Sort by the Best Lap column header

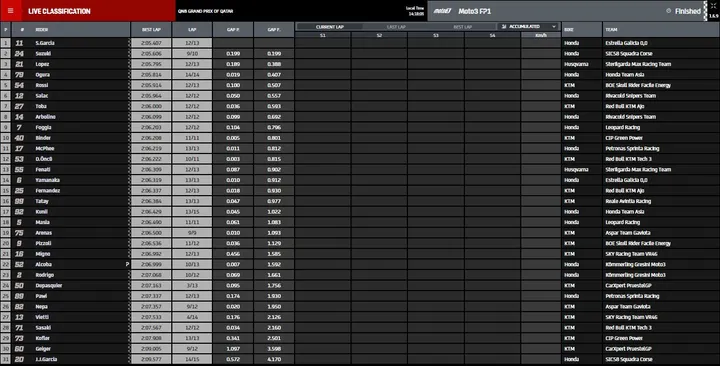point(151,29)
